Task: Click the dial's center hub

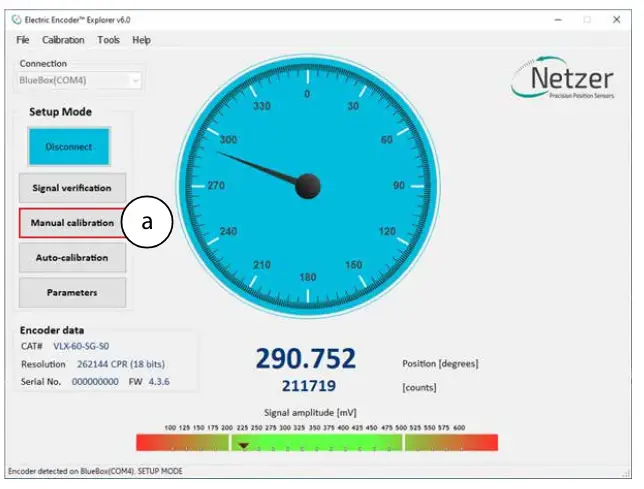Action: pyautogui.click(x=307, y=186)
